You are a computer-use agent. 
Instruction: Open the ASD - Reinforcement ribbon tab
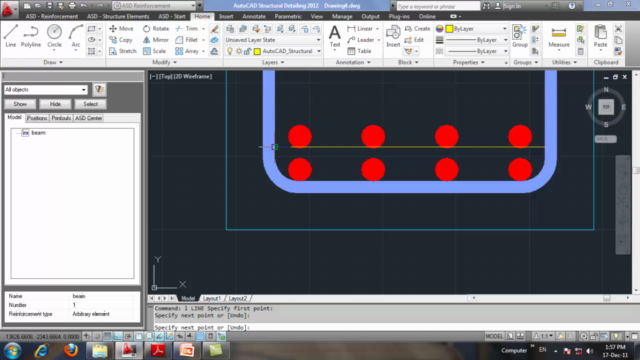point(51,16)
